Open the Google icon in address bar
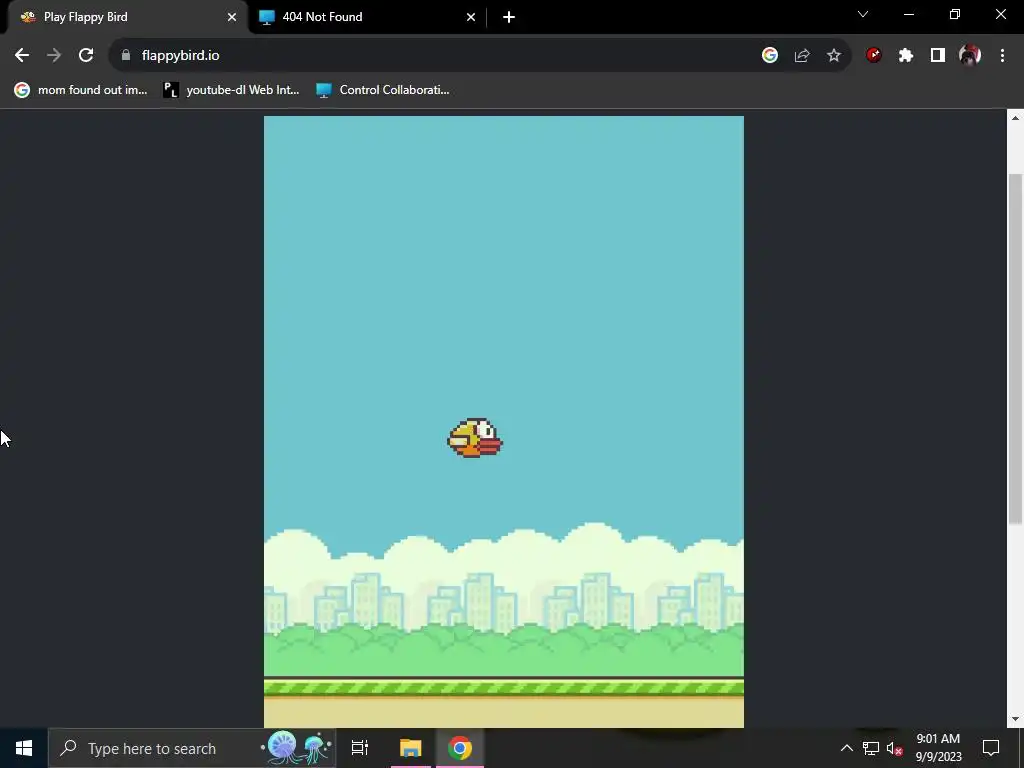The image size is (1024, 768). coord(770,56)
